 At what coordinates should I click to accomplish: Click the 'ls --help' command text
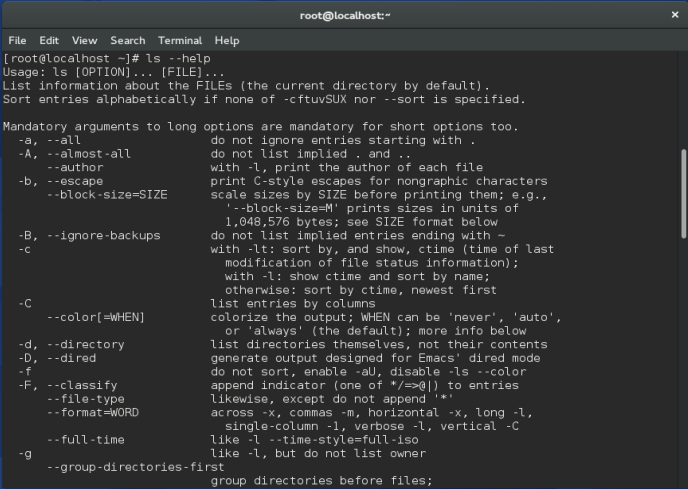pyautogui.click(x=178, y=58)
